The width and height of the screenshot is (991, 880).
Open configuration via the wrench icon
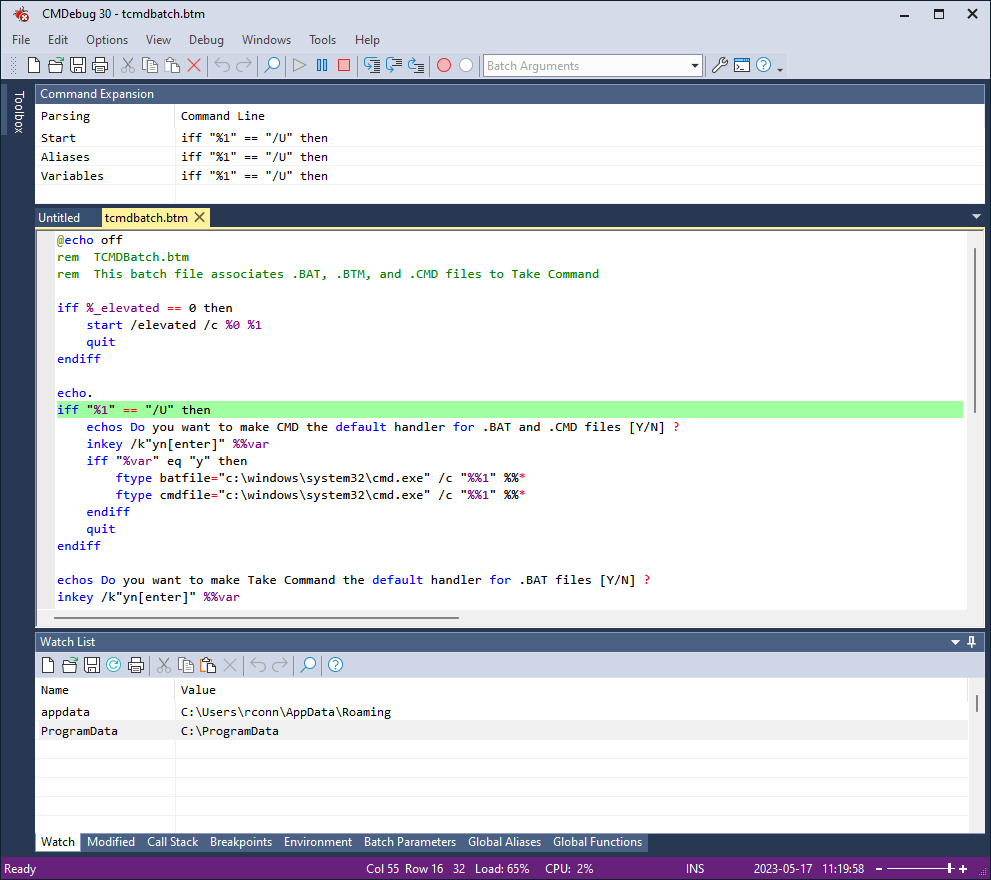pyautogui.click(x=719, y=65)
